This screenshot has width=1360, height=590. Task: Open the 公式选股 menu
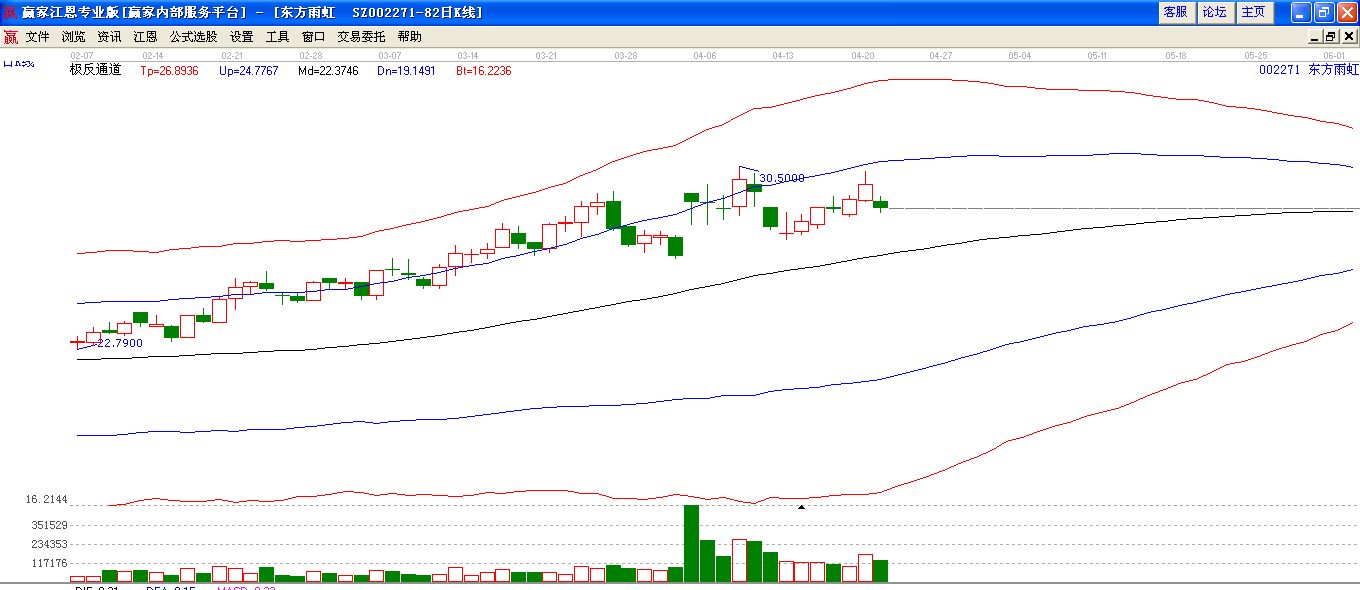pyautogui.click(x=193, y=37)
